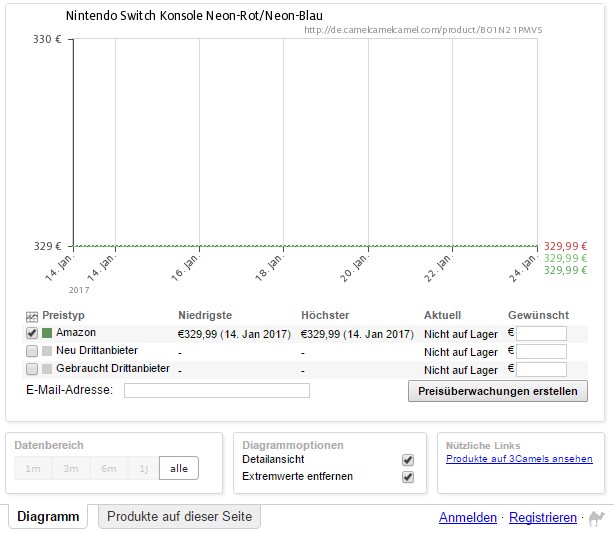Toggle the Extremwerte entfernen checkbox
The width and height of the screenshot is (614, 533).
[408, 477]
